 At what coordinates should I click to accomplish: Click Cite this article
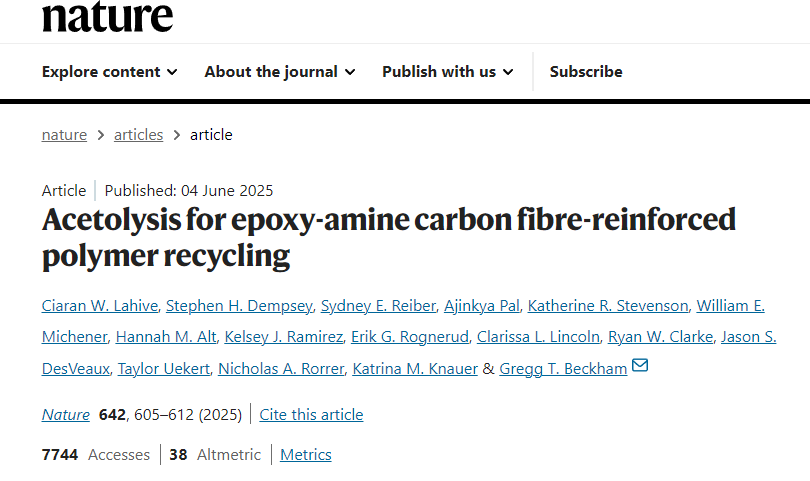pos(311,415)
